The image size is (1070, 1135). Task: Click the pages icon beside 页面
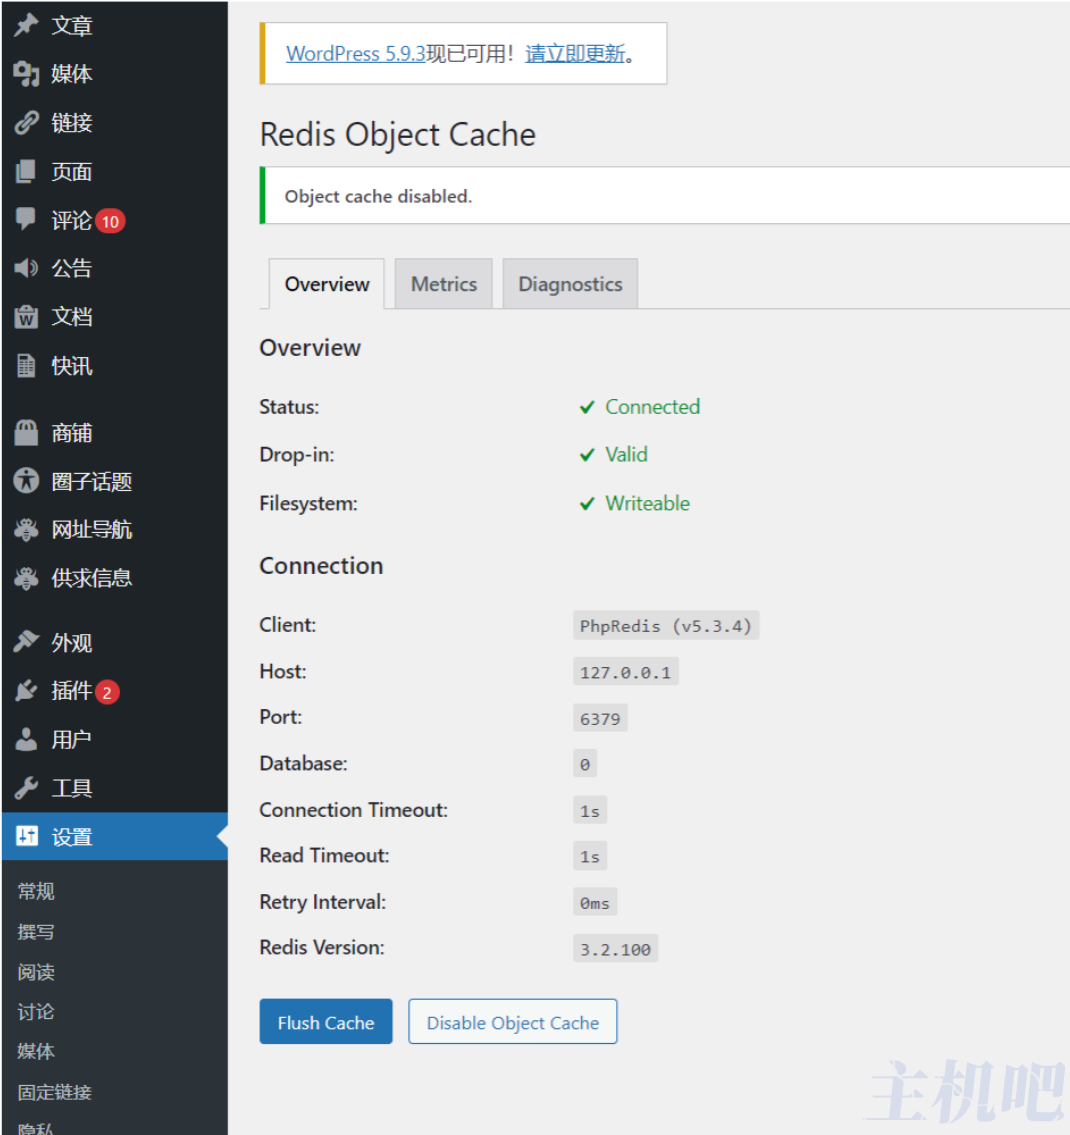26,172
